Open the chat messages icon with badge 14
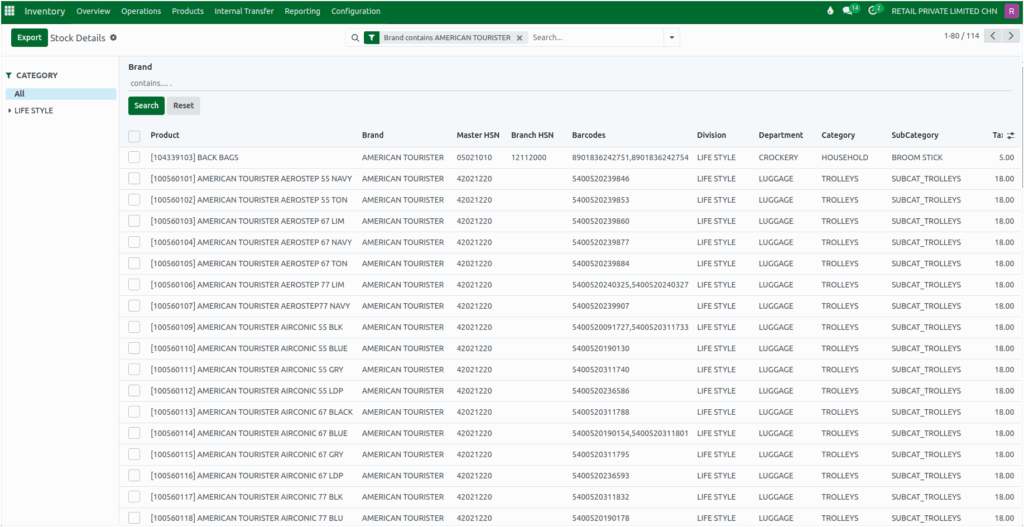This screenshot has height=527, width=1024. (x=850, y=10)
